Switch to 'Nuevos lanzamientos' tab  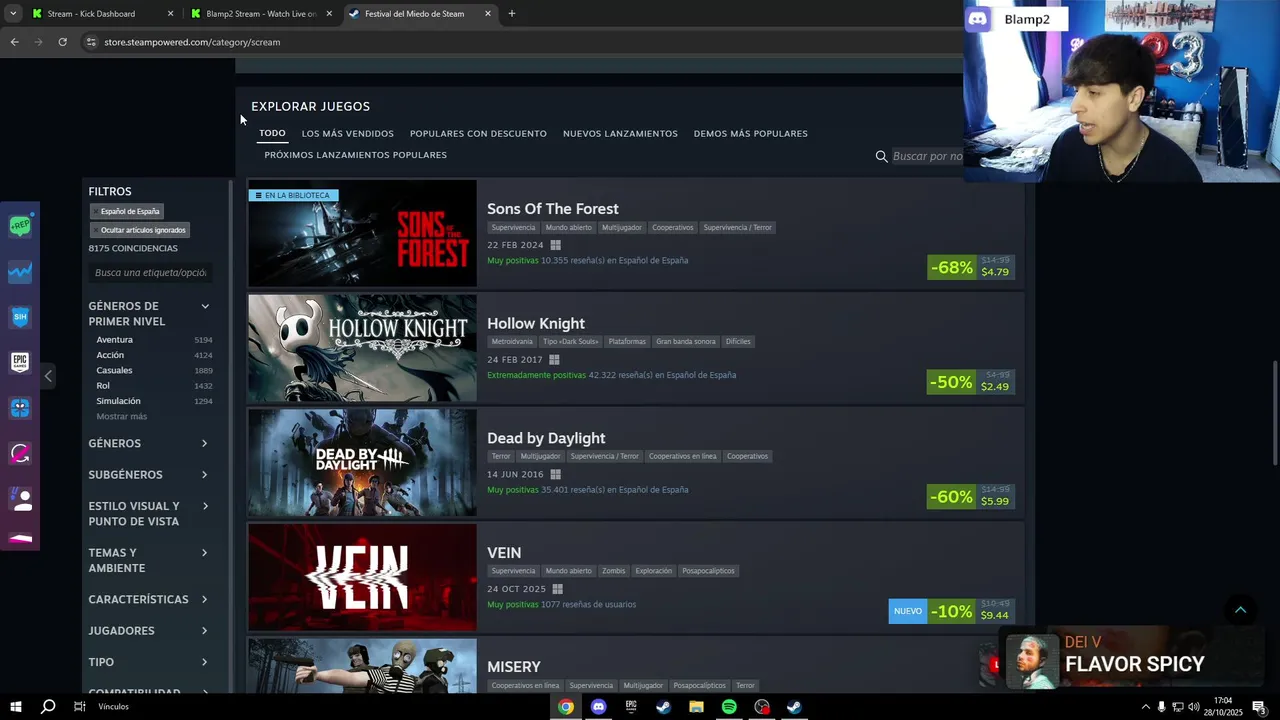tap(620, 134)
